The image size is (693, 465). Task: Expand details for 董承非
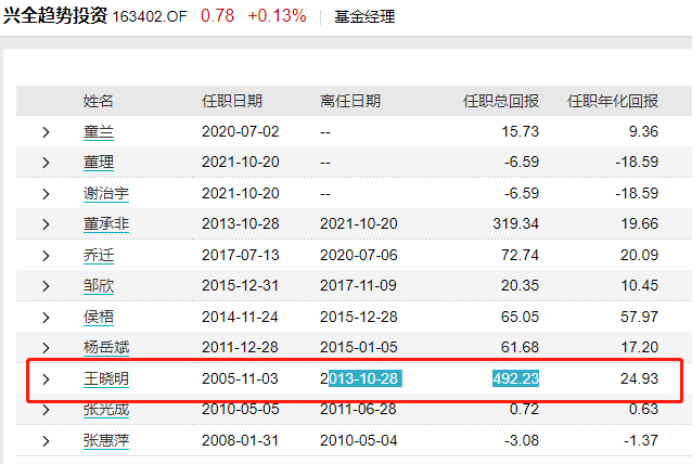45,224
